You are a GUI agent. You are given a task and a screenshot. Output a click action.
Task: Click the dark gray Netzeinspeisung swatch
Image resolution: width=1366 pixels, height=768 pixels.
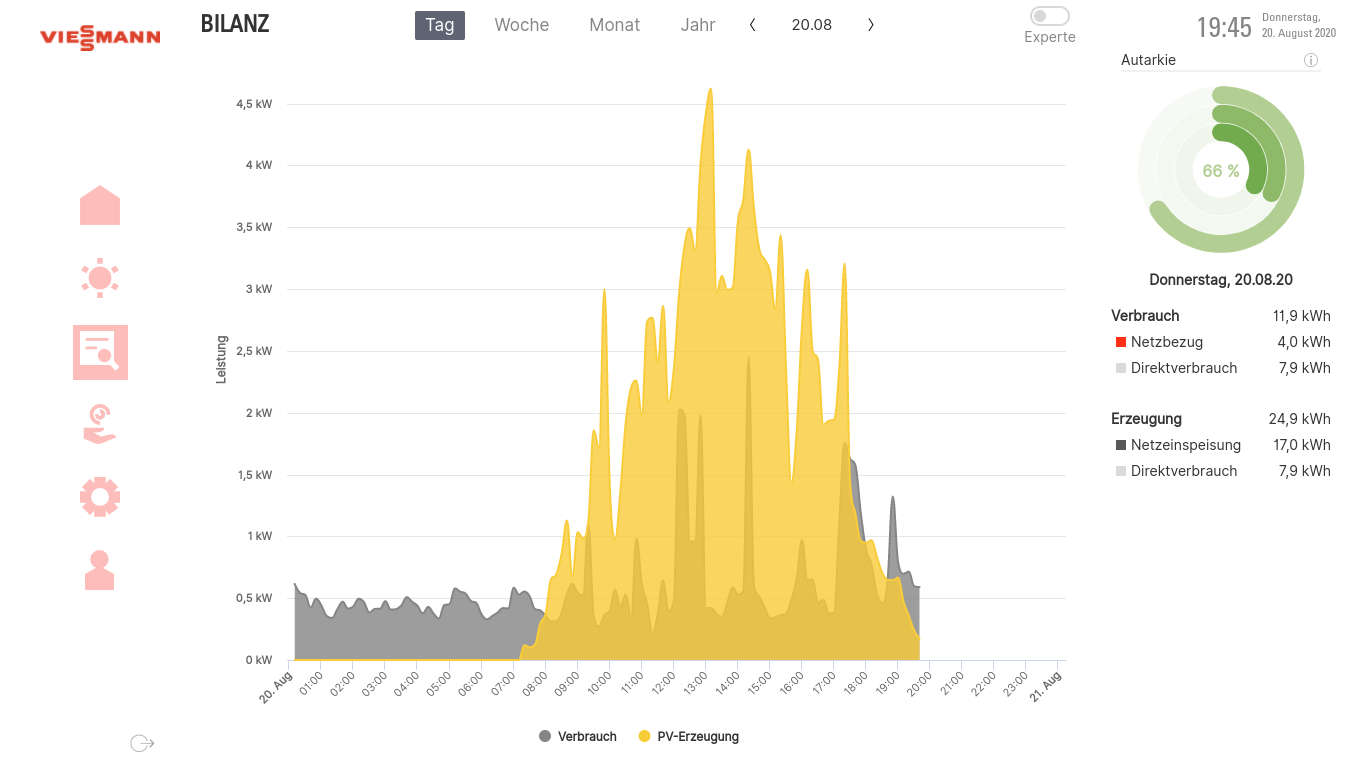coord(1121,445)
